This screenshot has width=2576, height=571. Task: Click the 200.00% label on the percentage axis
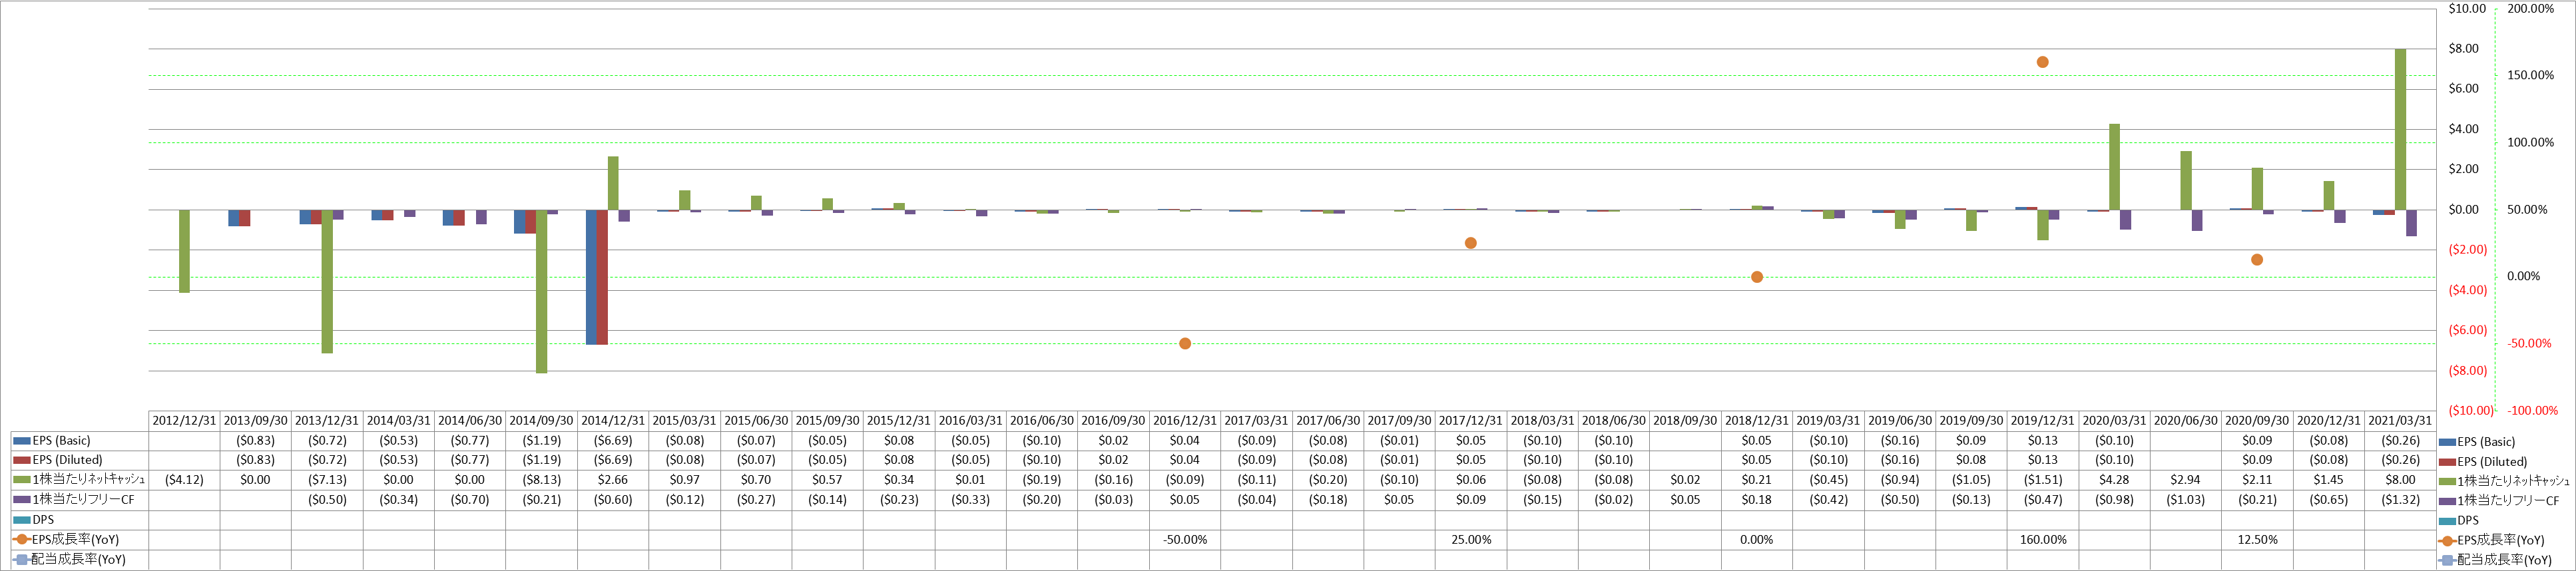[x=2531, y=8]
